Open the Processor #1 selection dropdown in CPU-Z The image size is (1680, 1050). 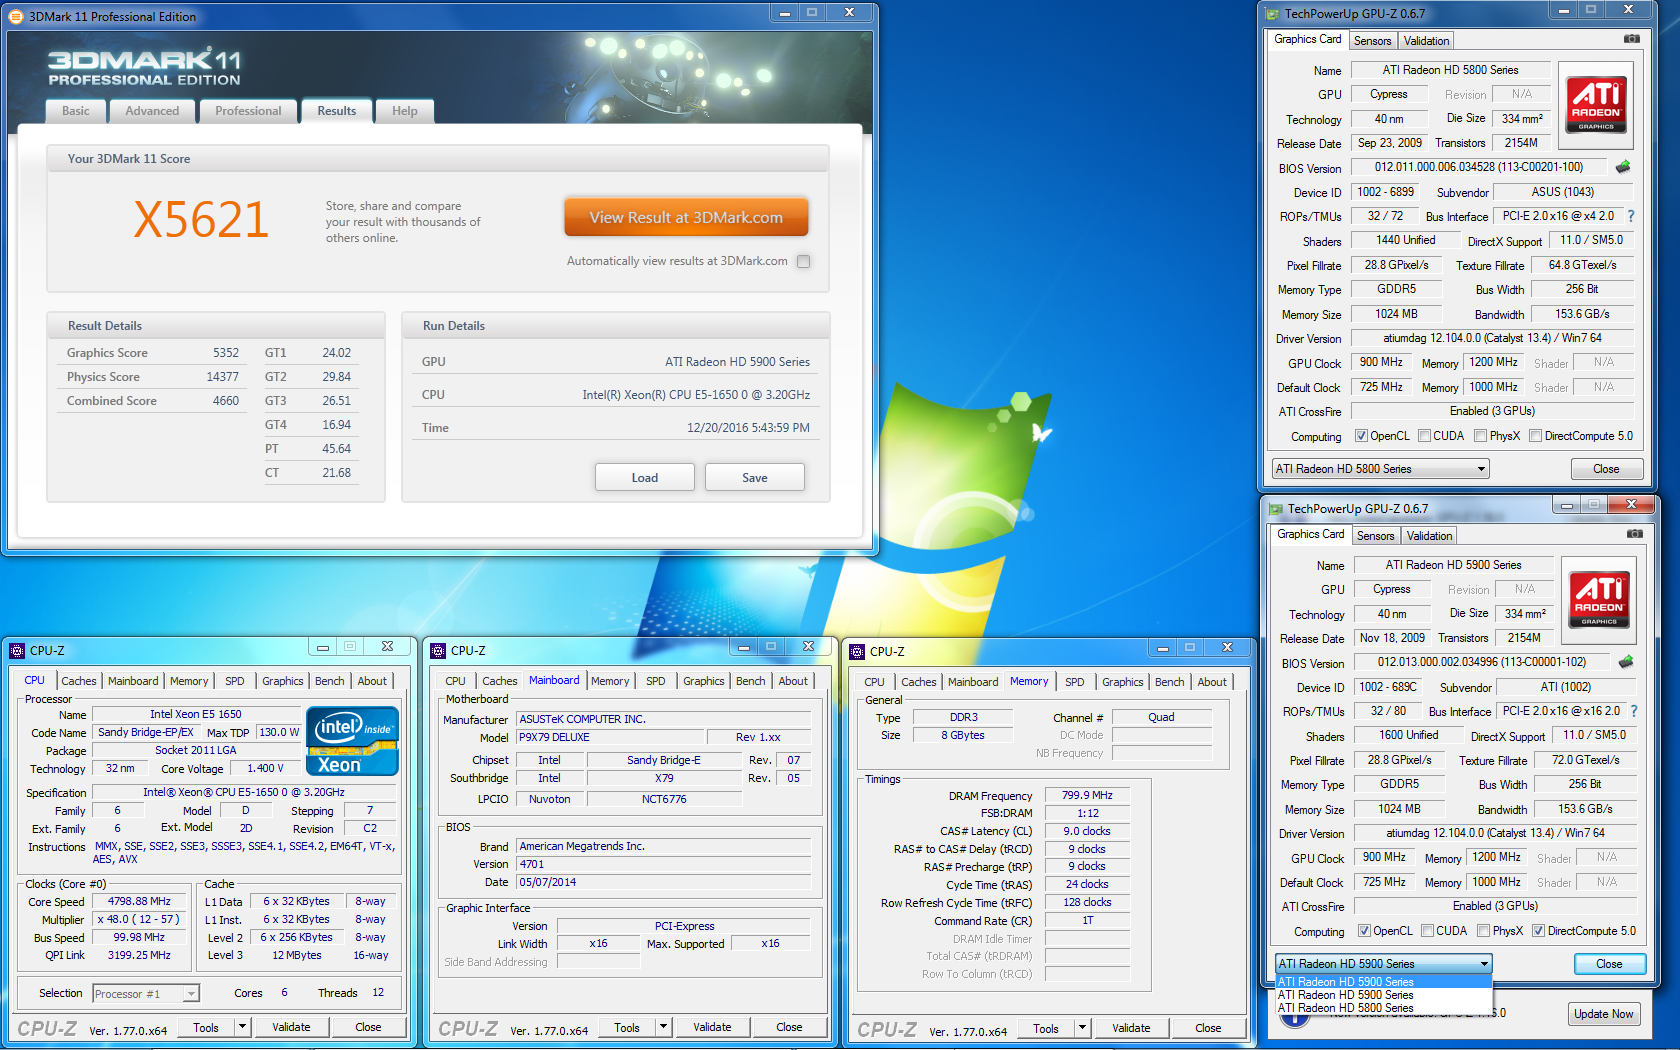[x=146, y=993]
